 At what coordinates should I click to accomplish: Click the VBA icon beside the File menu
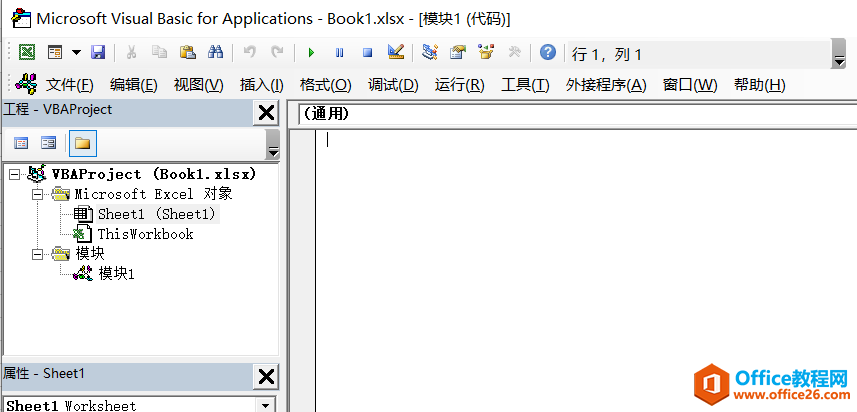tap(26, 85)
